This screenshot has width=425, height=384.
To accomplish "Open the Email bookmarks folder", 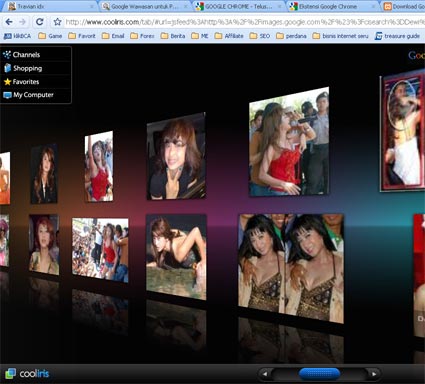I will click(113, 36).
